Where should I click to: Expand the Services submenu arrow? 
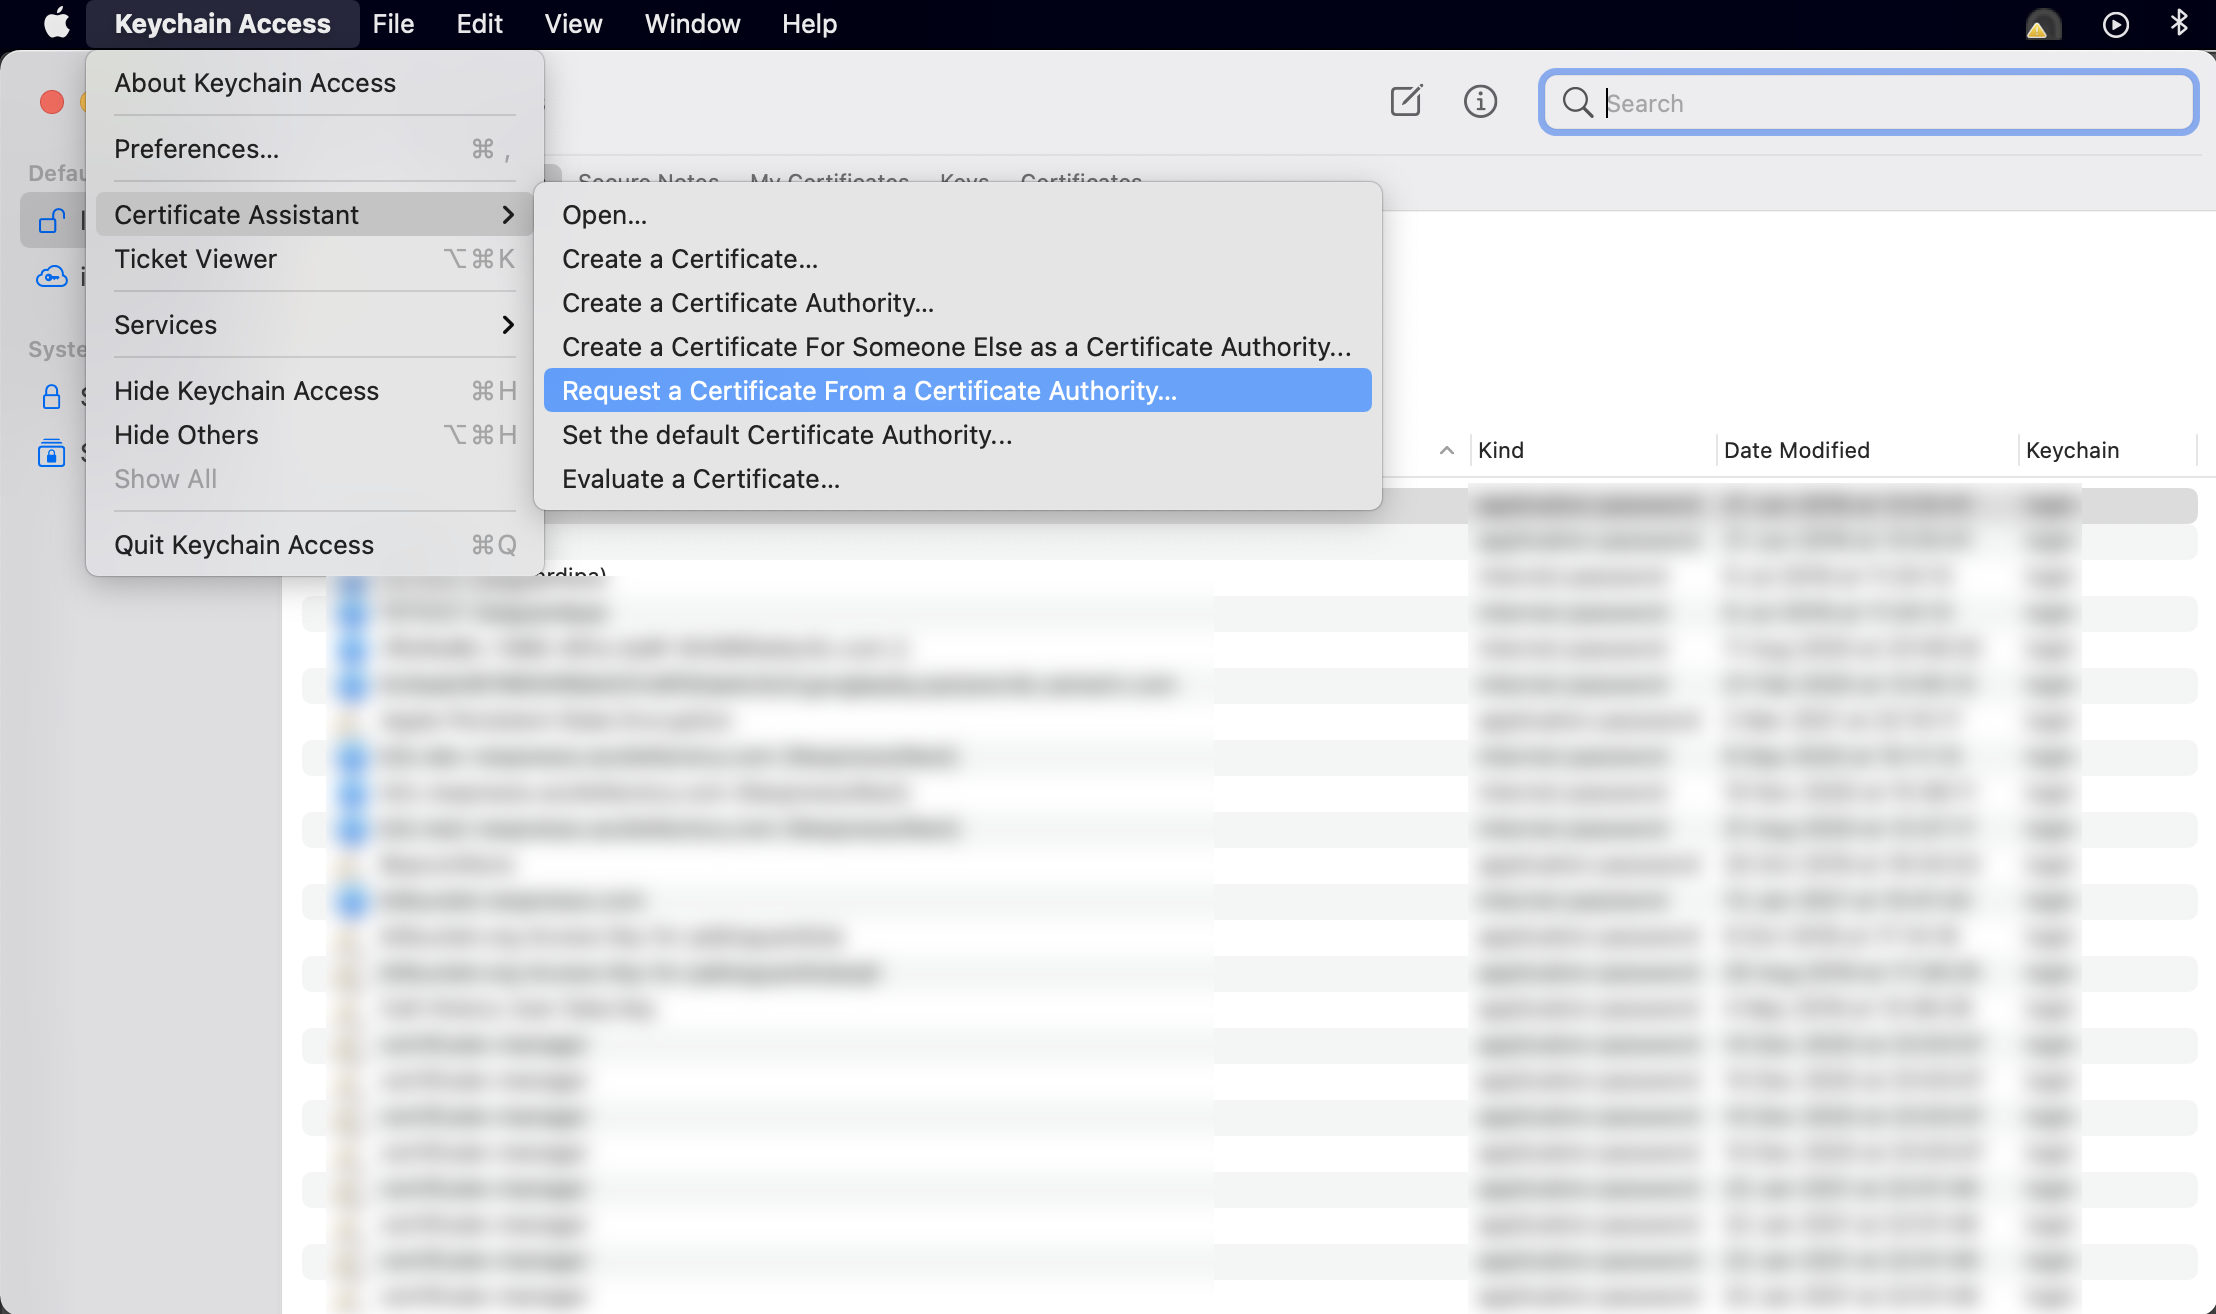point(508,325)
